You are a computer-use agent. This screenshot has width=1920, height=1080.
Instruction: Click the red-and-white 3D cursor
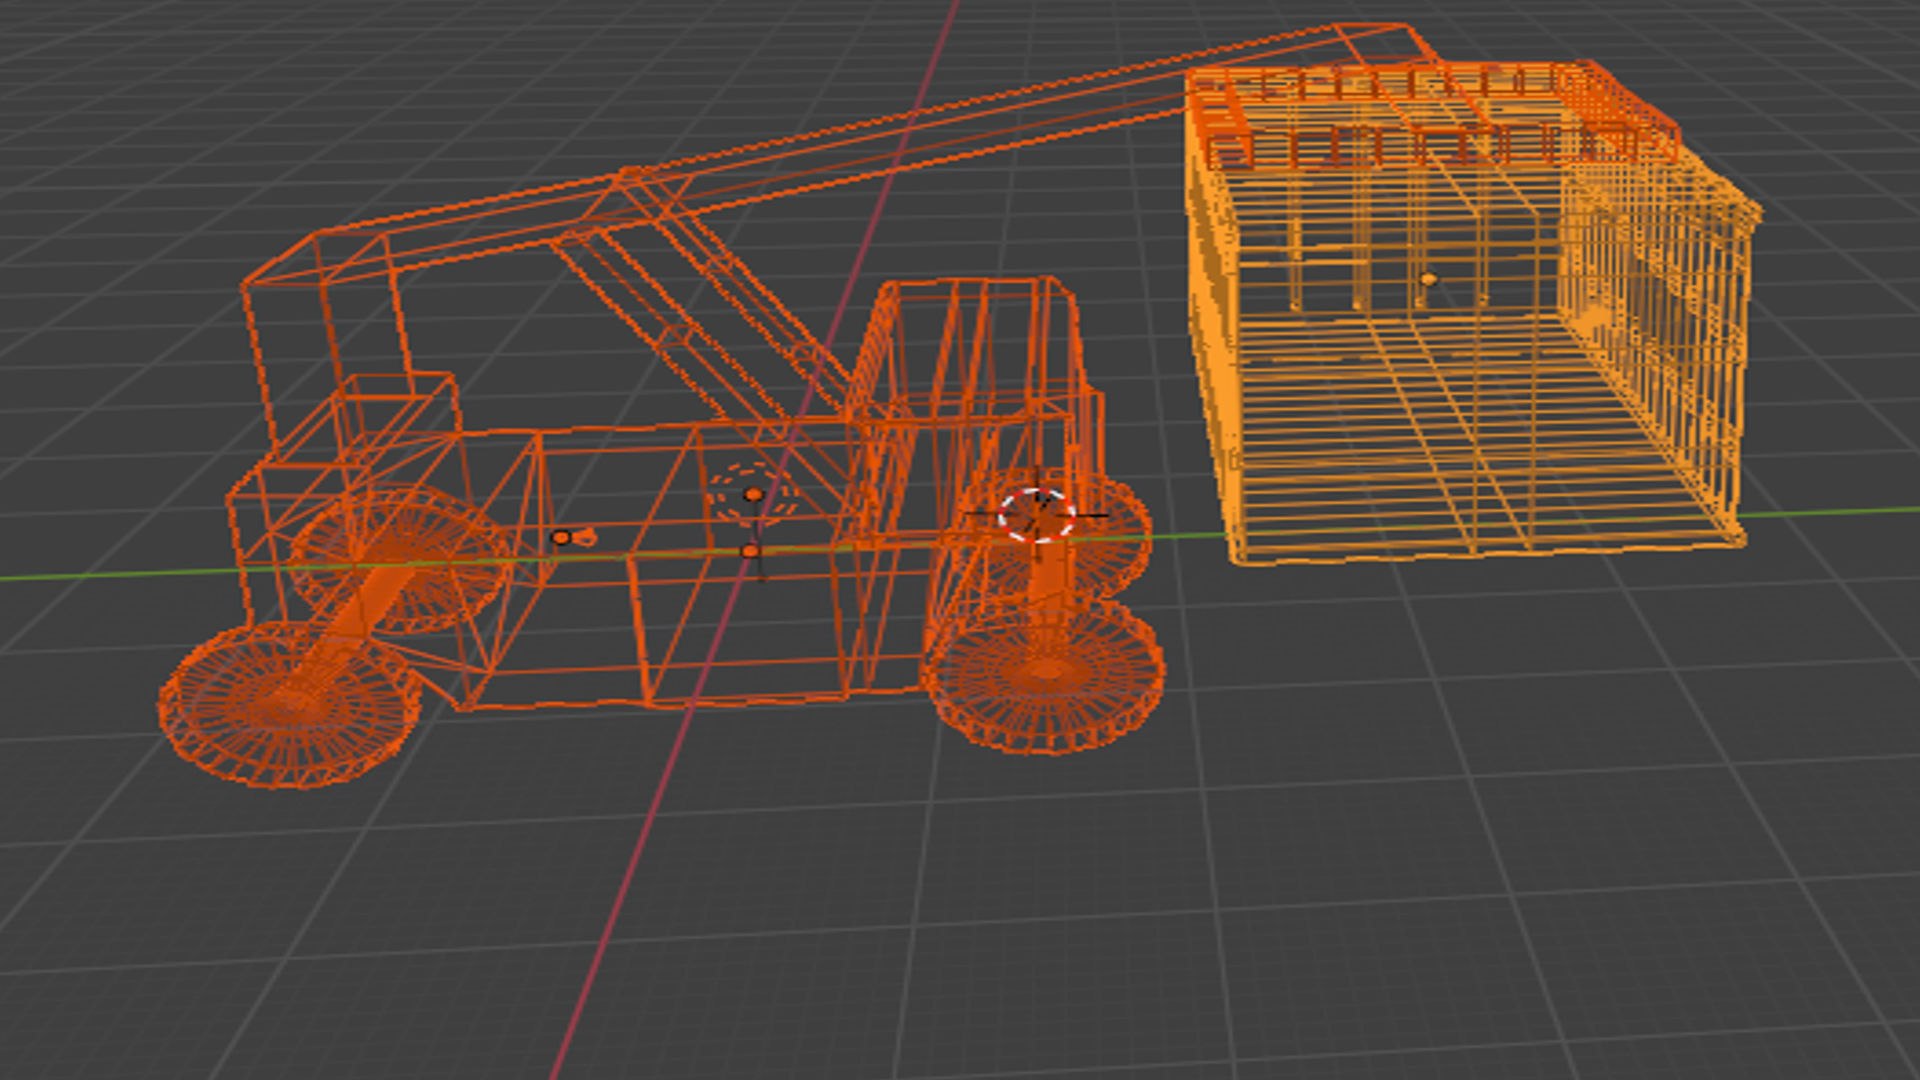(1037, 515)
